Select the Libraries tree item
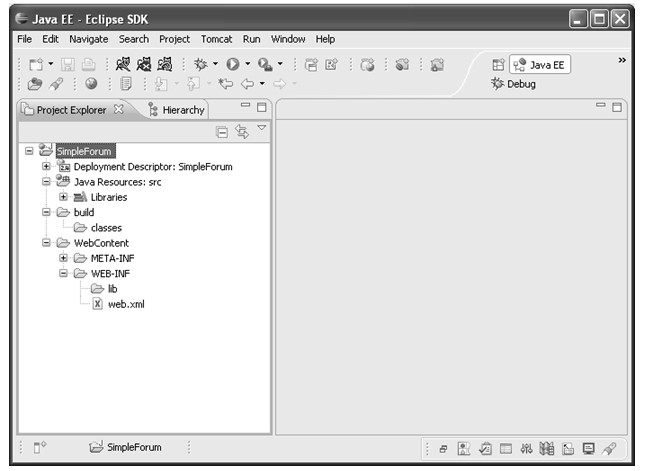This screenshot has height=471, width=653. click(109, 197)
